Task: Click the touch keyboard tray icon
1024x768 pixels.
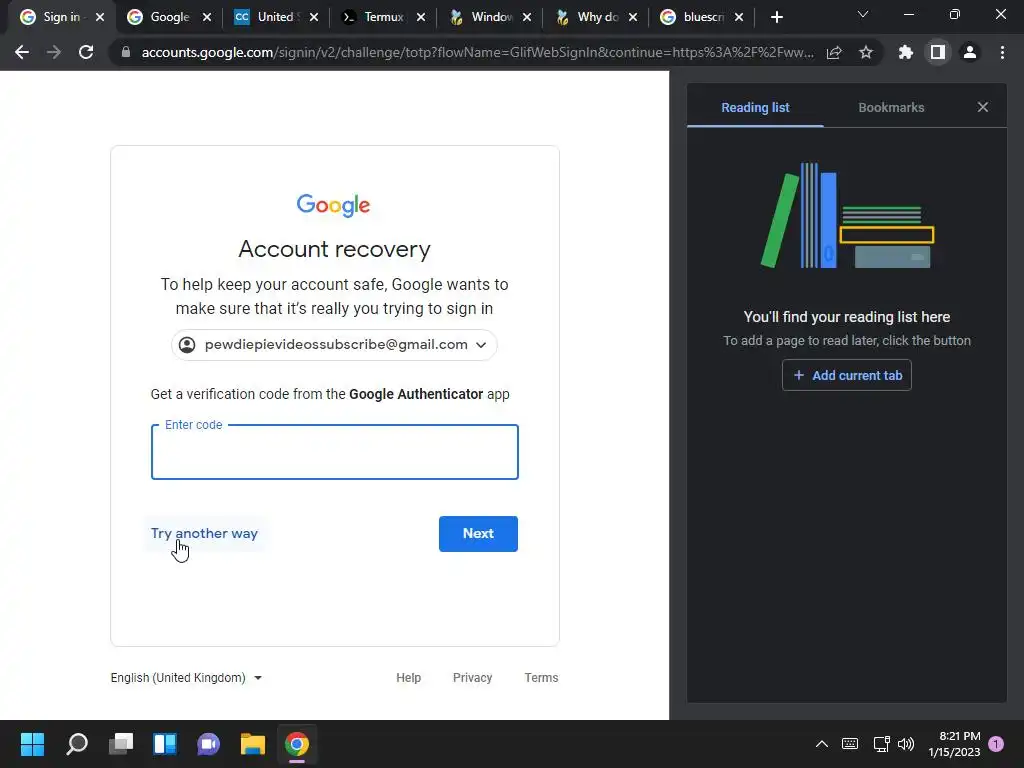Action: point(850,744)
